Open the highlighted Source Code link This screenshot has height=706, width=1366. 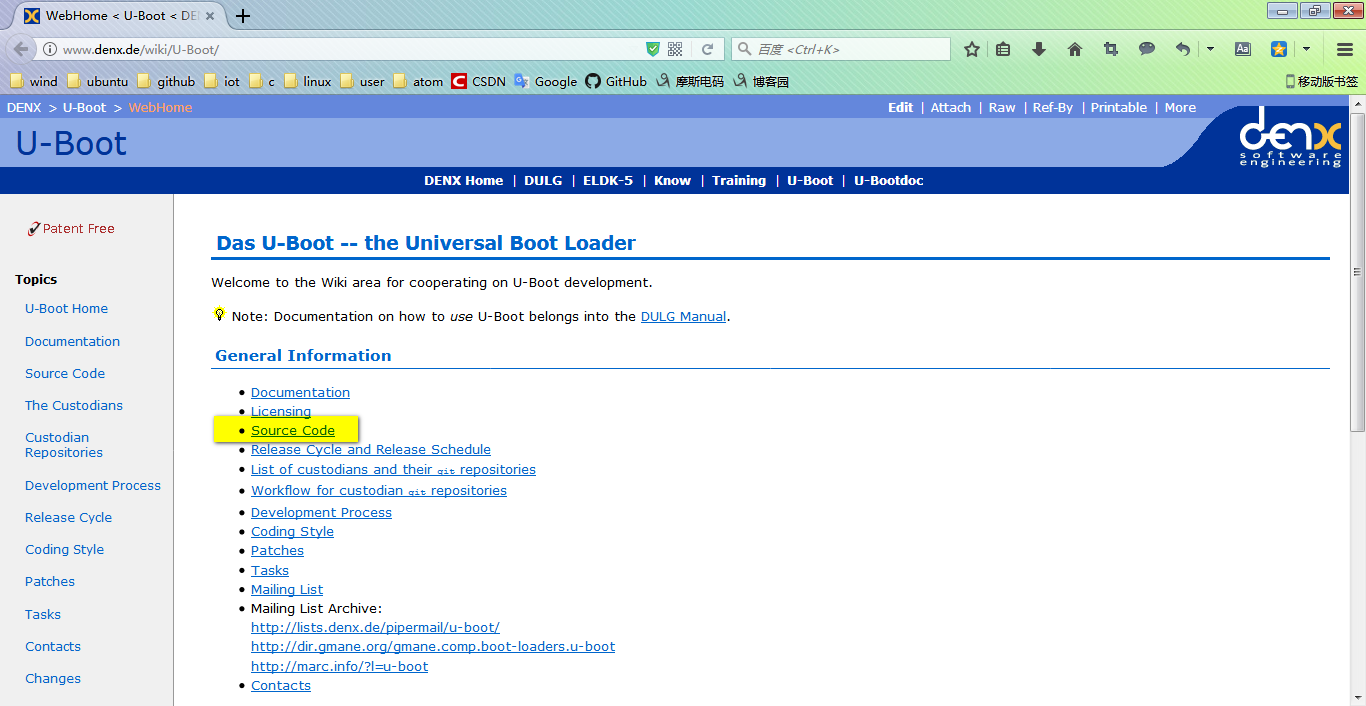[293, 430]
